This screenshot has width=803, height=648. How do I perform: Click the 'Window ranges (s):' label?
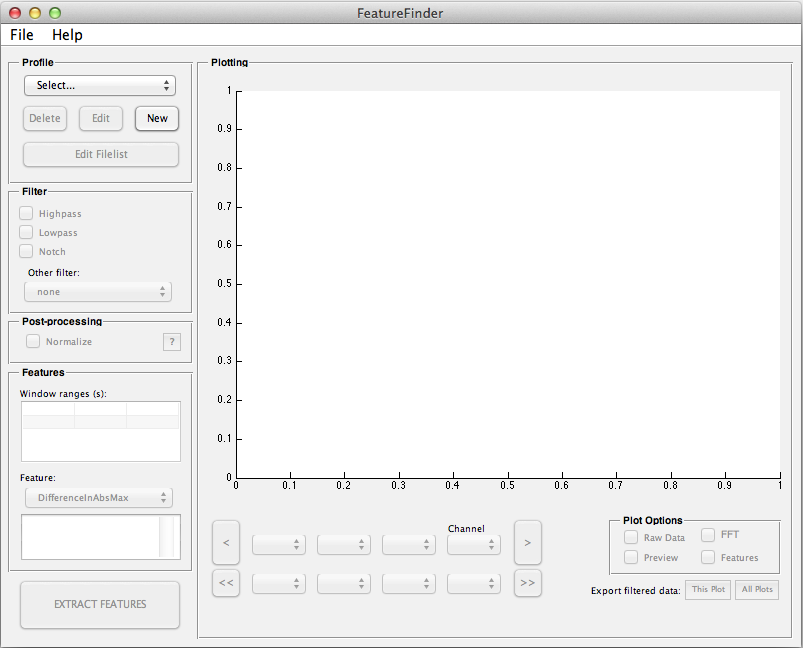tap(63, 394)
